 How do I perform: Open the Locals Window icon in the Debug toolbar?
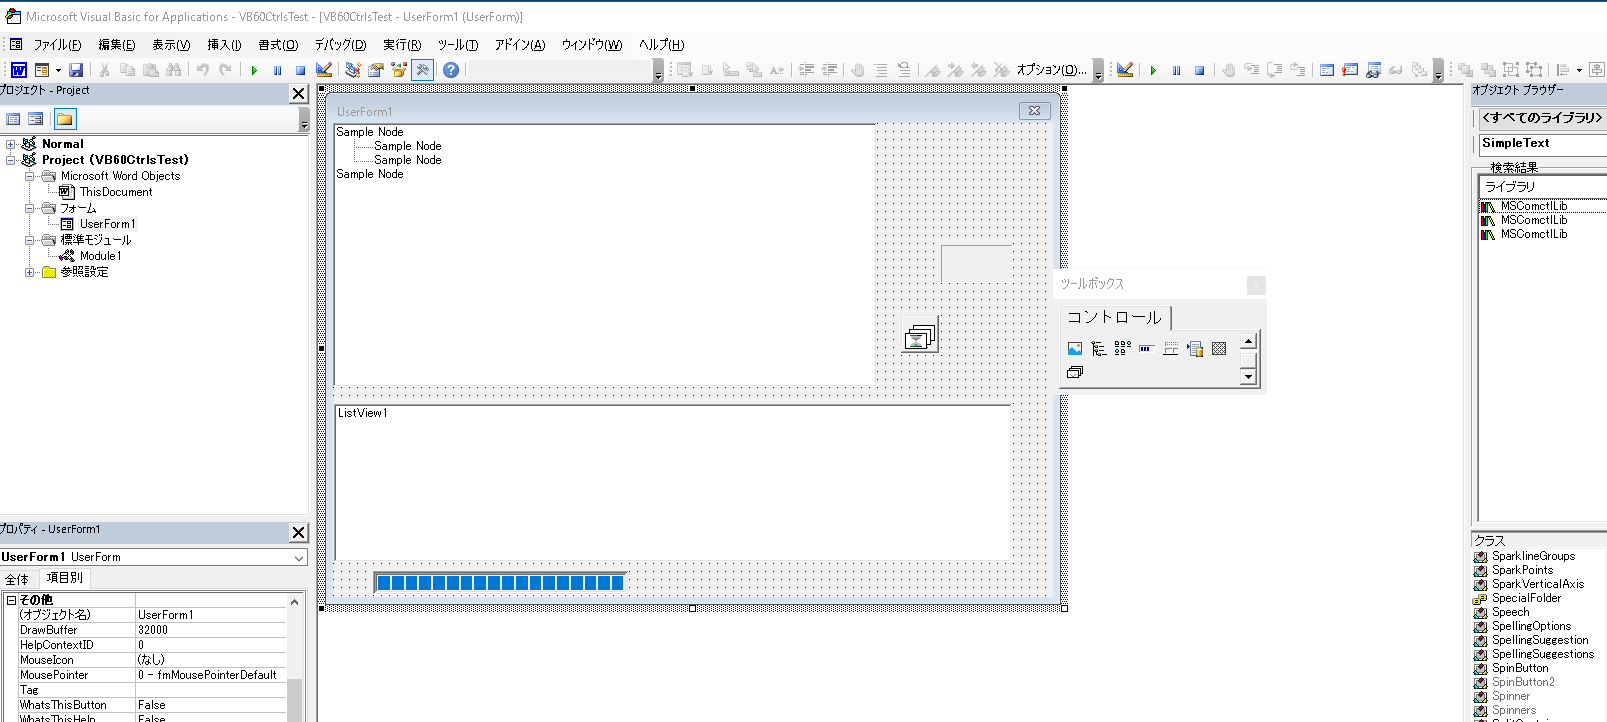(x=1326, y=70)
